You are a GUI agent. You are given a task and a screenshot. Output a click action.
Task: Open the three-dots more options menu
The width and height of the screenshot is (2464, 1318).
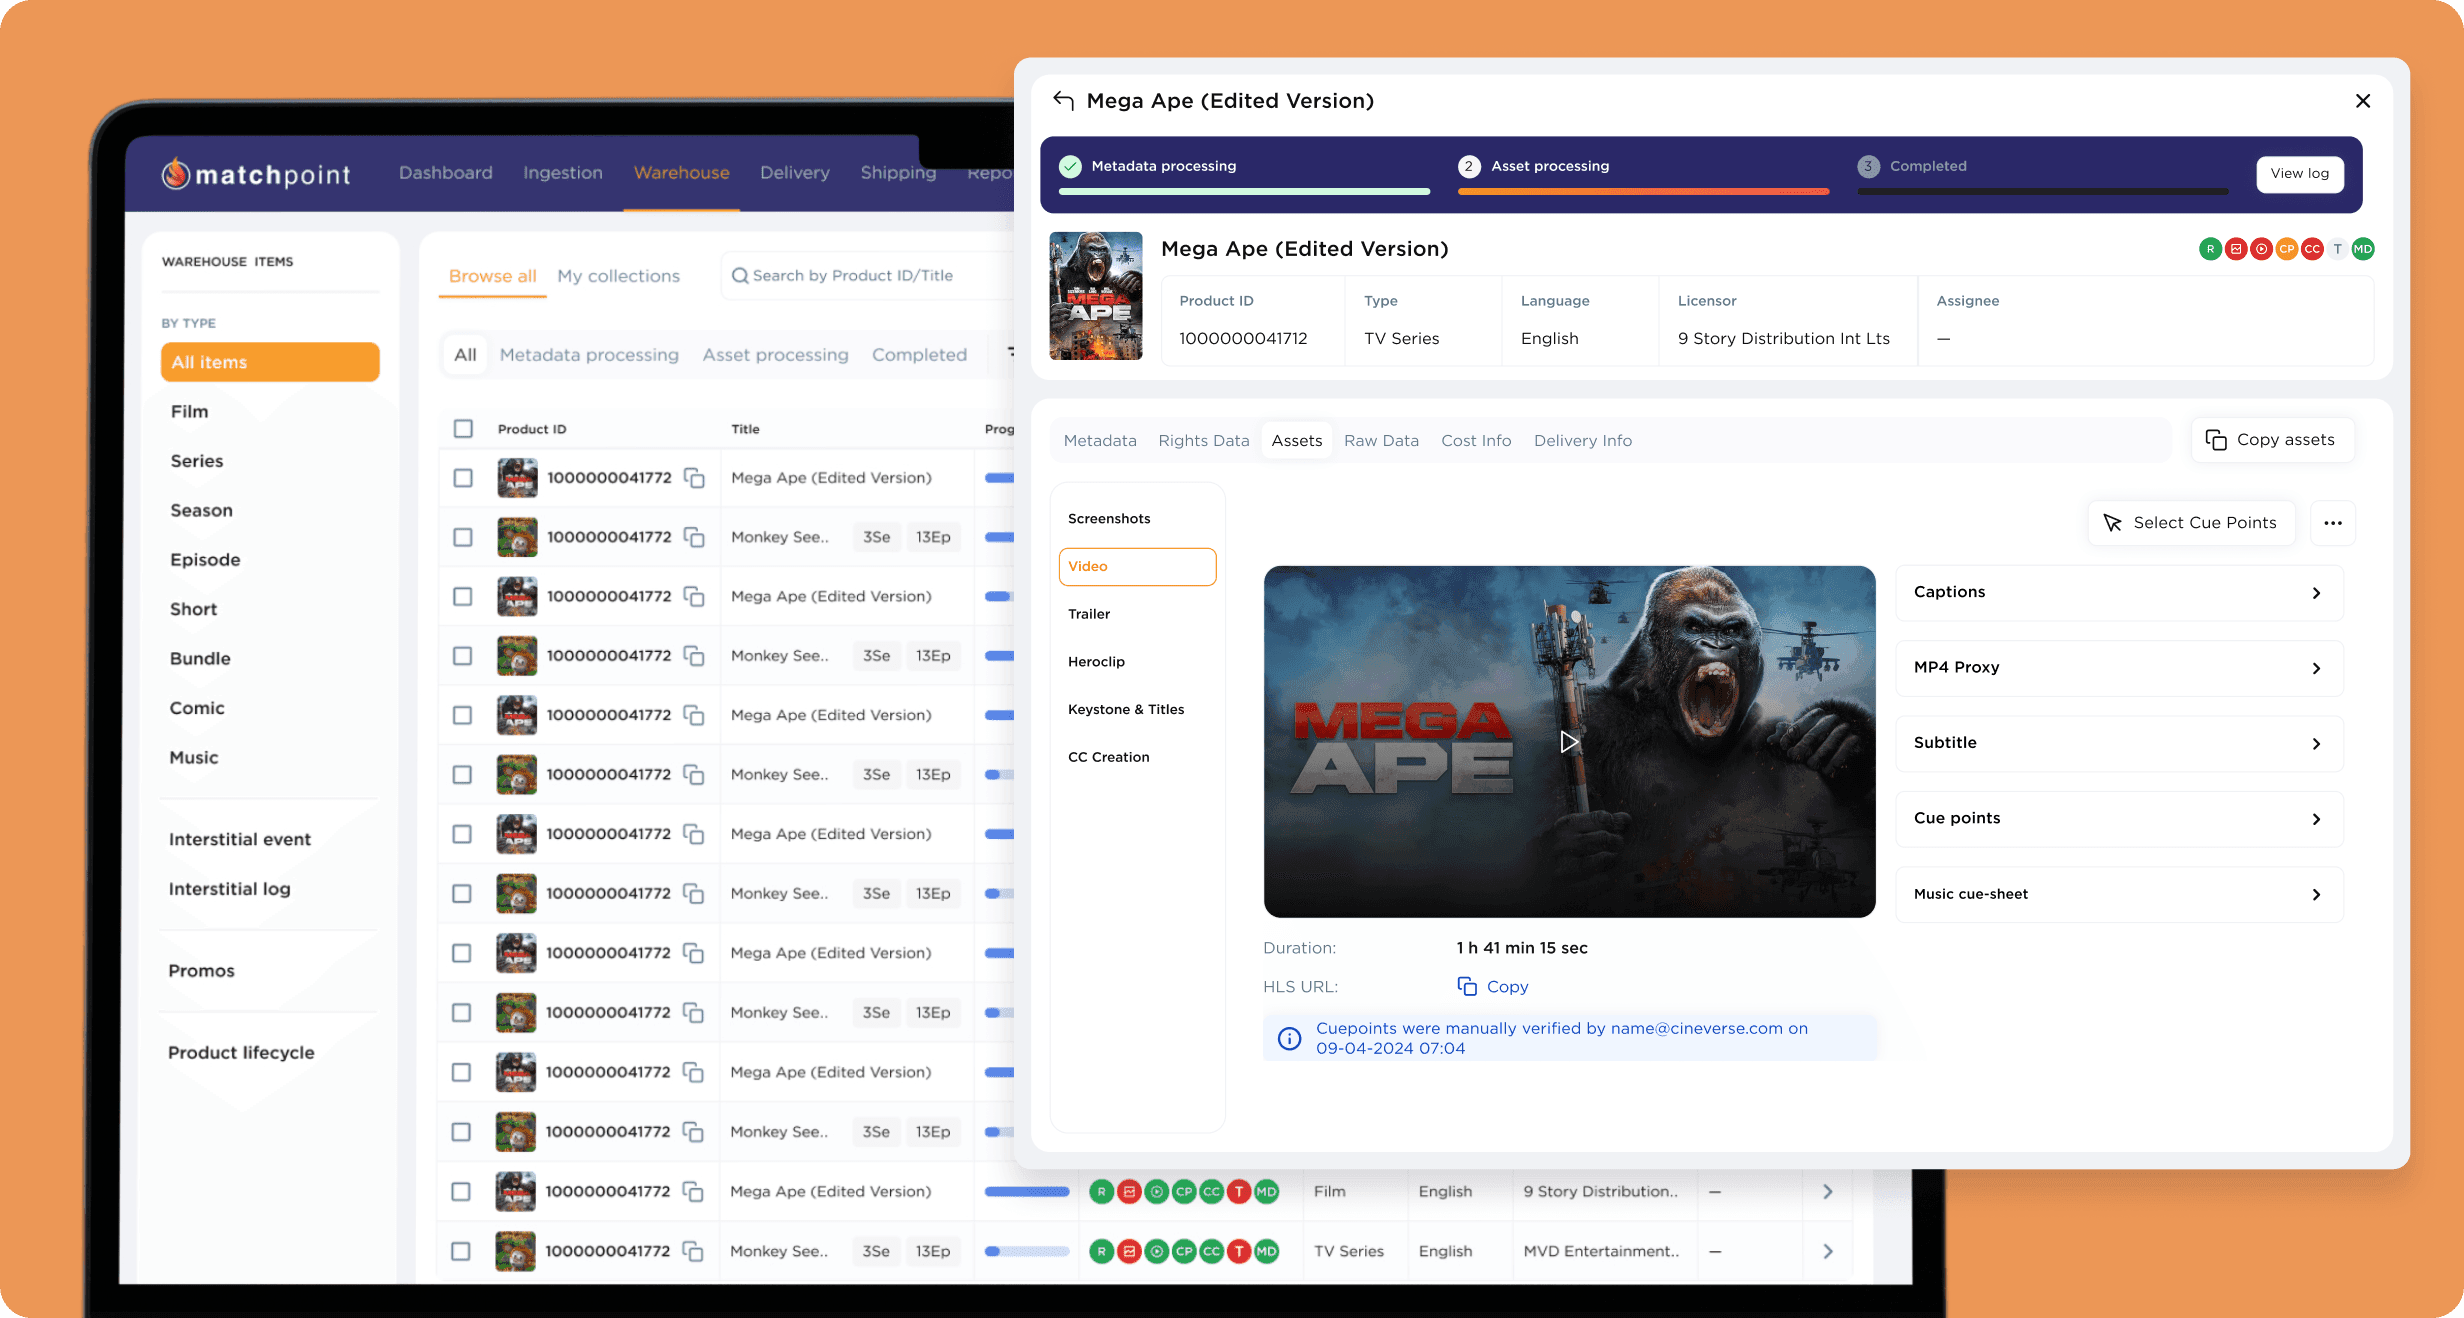click(x=2333, y=523)
